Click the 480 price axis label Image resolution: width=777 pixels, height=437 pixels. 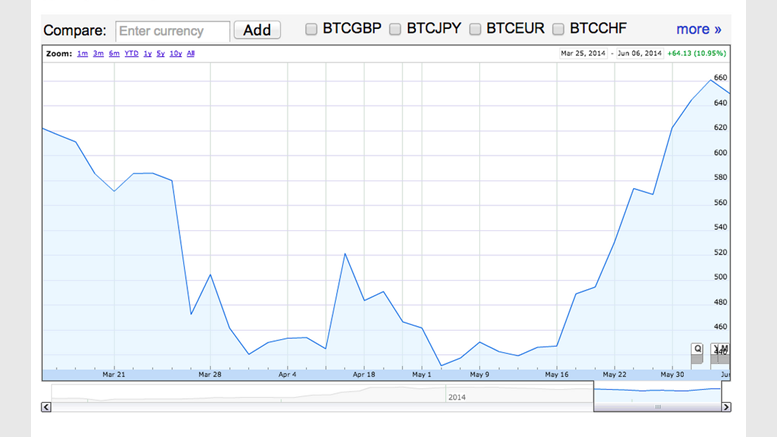(x=721, y=302)
